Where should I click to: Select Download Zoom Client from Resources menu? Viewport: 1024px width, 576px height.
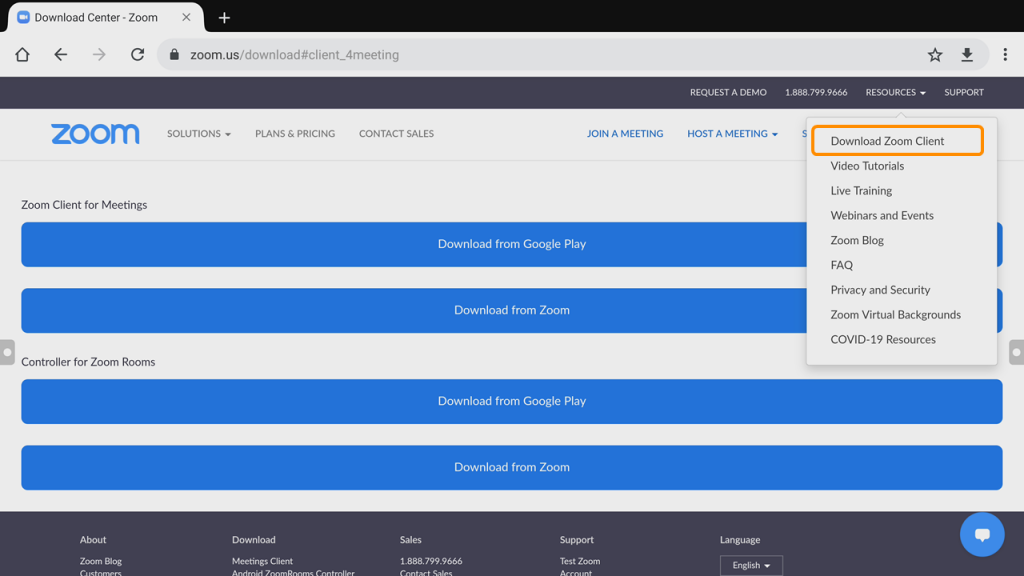(x=897, y=141)
